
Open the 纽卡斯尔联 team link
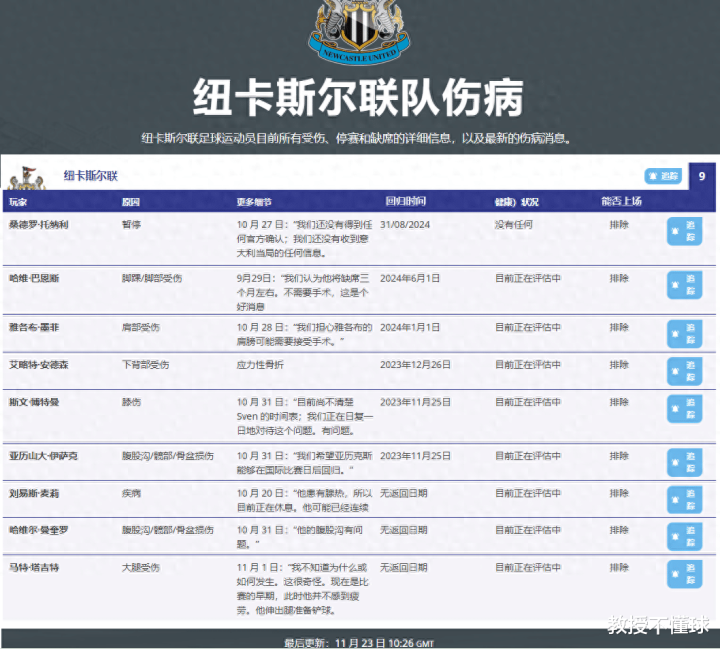[x=90, y=176]
